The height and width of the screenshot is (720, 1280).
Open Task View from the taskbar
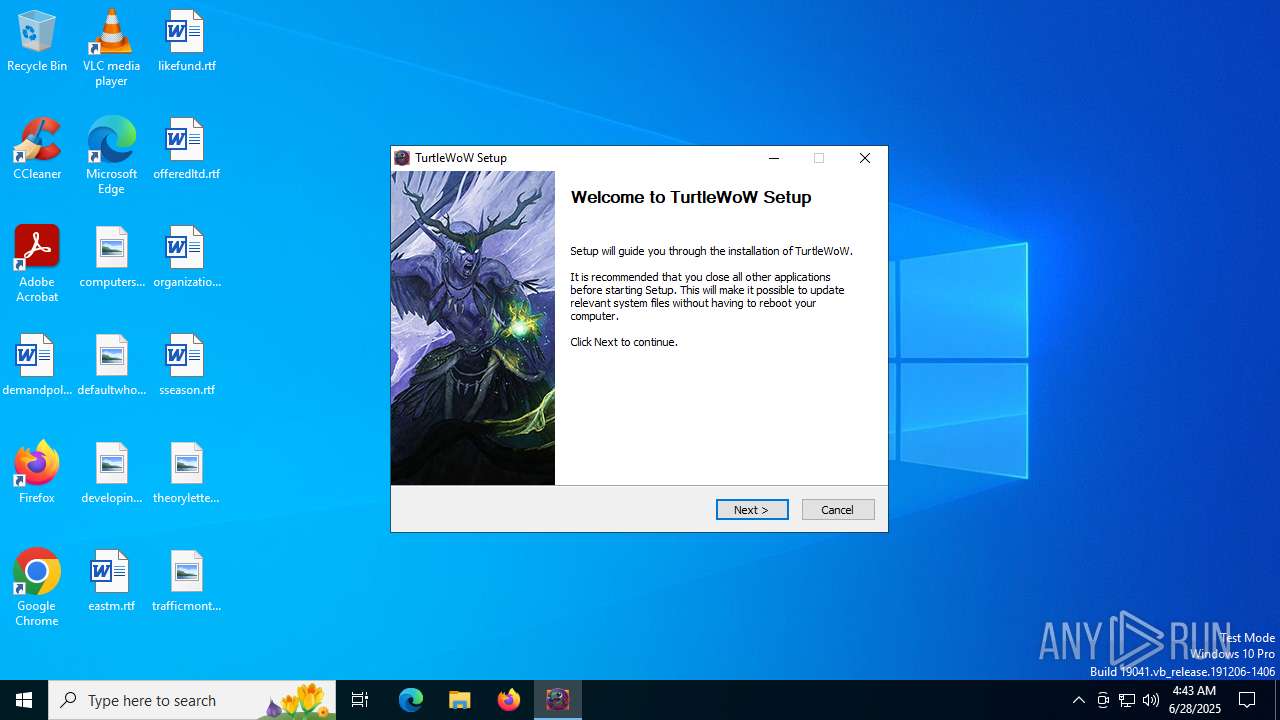click(360, 700)
